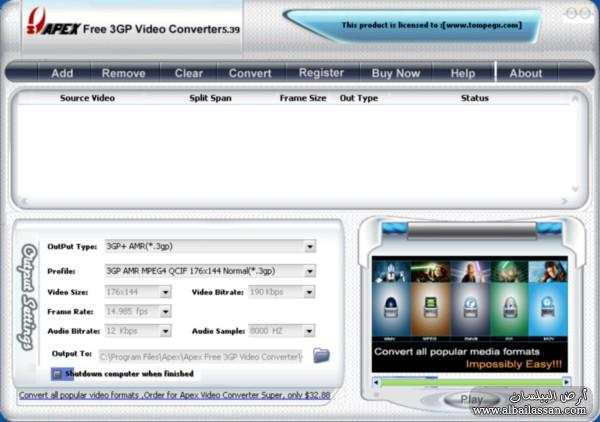Click the Buy Now toolbar item
This screenshot has height=422, width=600.
pyautogui.click(x=396, y=73)
